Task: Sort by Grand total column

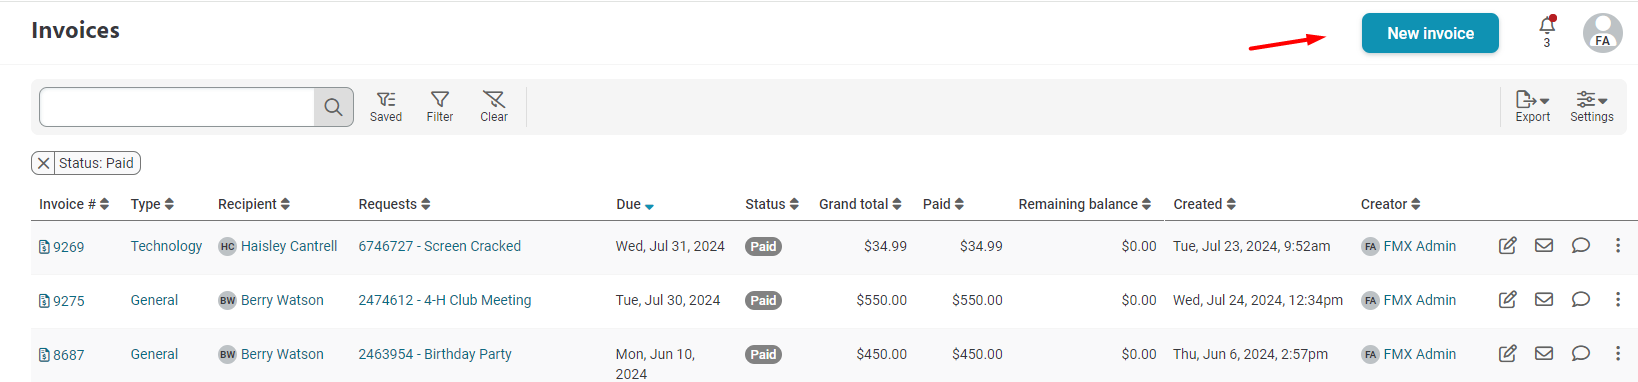Action: (x=860, y=204)
